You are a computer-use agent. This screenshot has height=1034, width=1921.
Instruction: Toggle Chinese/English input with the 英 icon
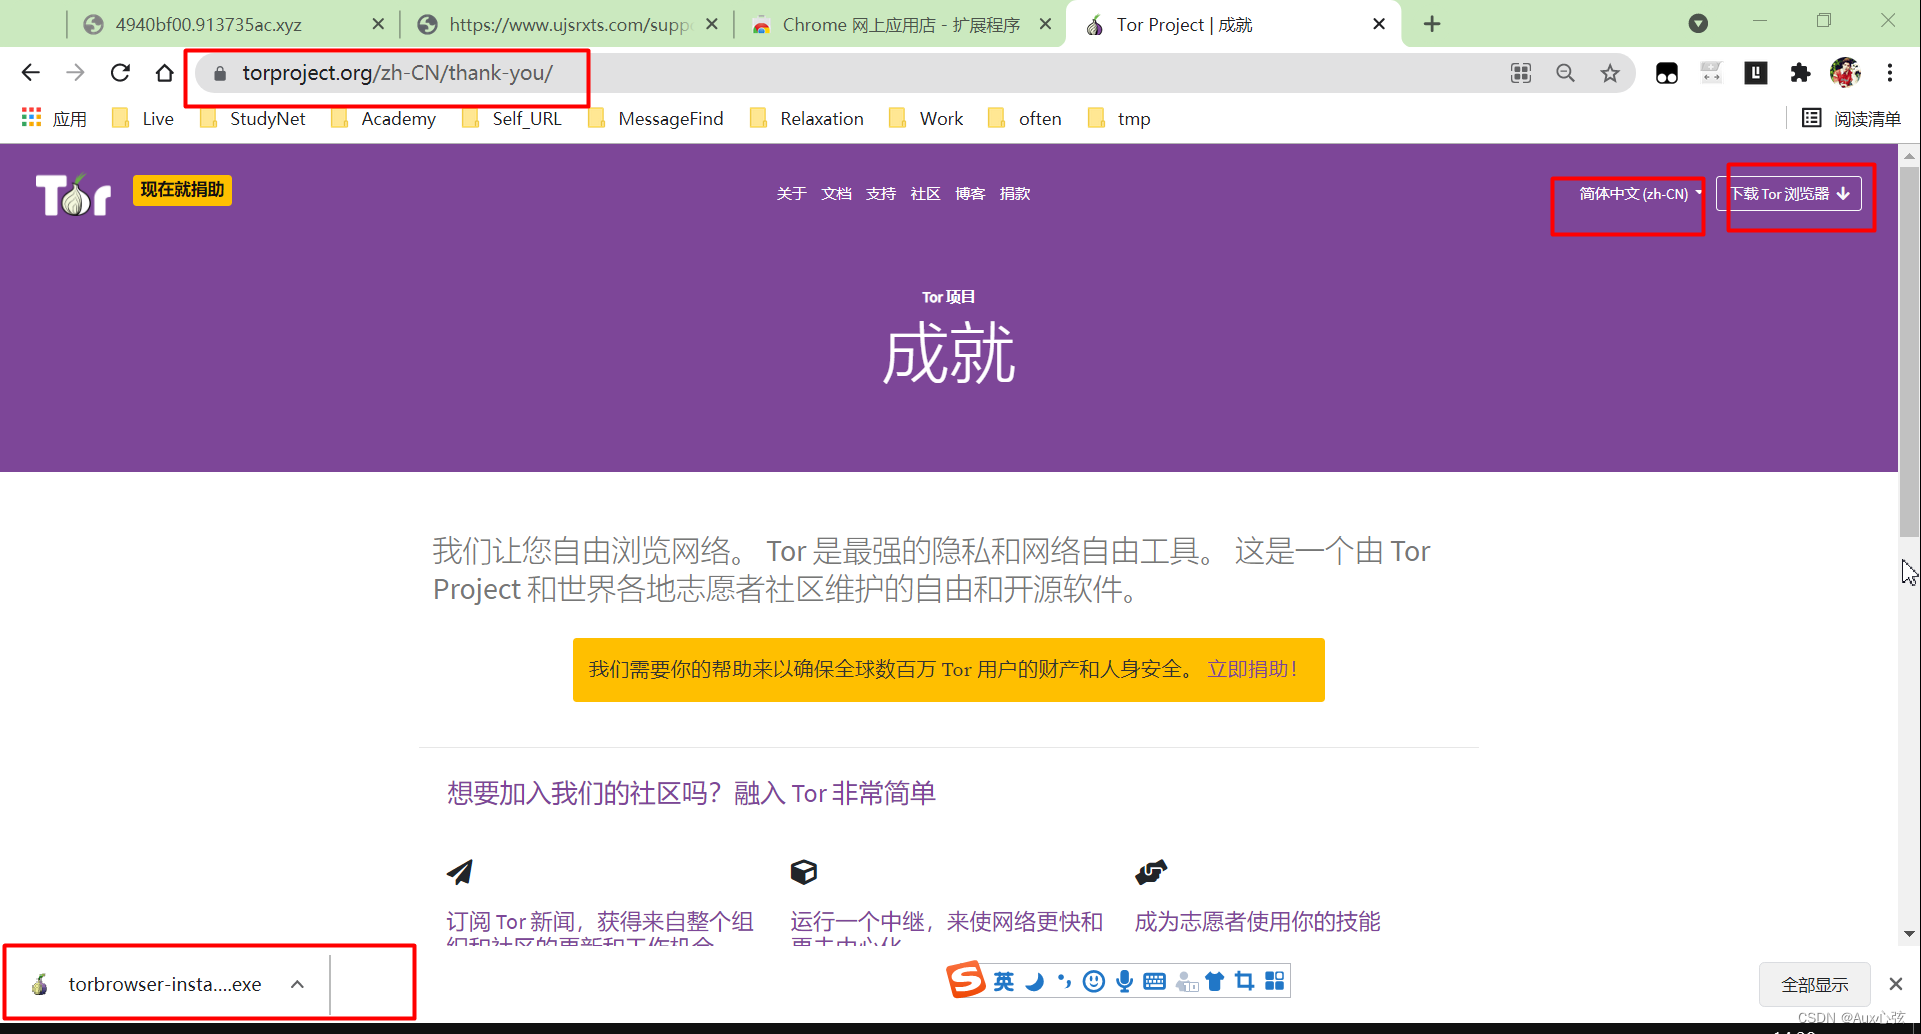(x=1003, y=981)
